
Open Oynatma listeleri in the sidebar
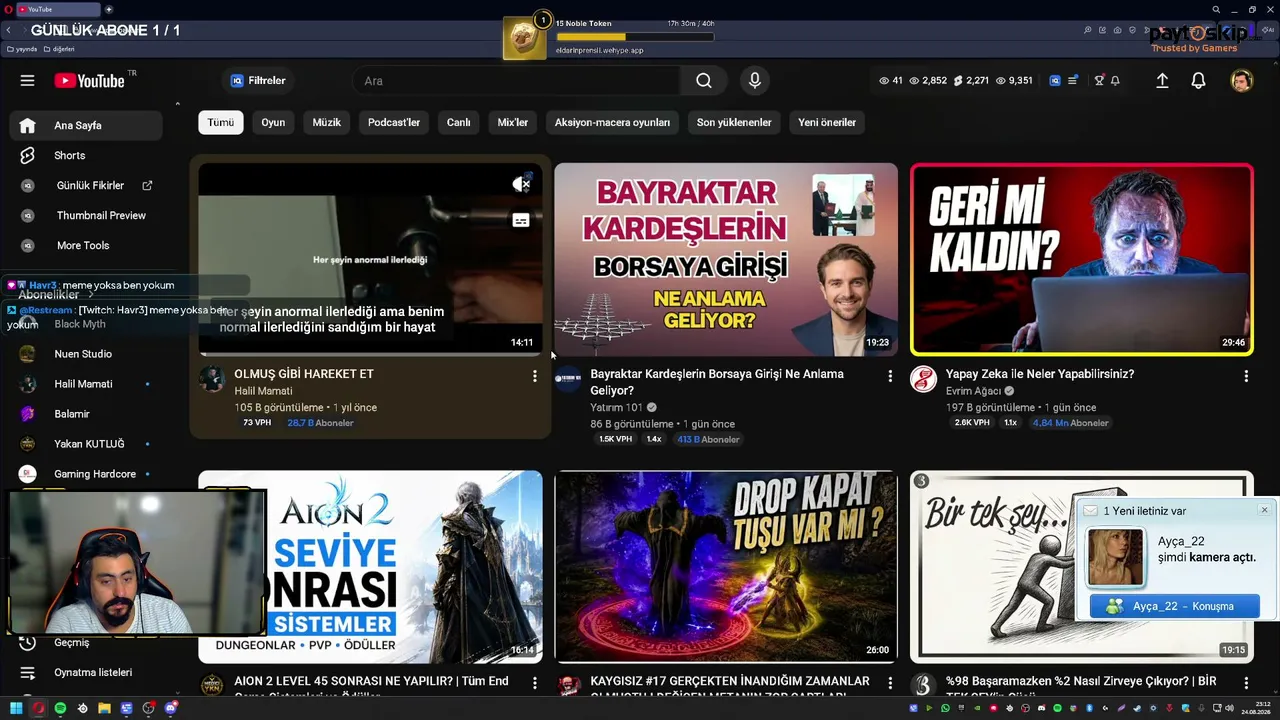tap(86, 672)
